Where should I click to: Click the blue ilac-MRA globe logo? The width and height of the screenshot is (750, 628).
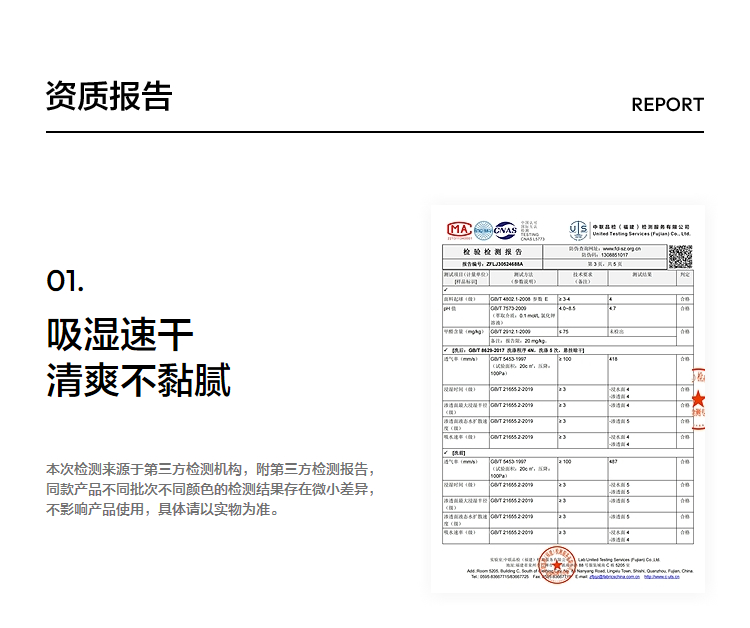point(483,231)
